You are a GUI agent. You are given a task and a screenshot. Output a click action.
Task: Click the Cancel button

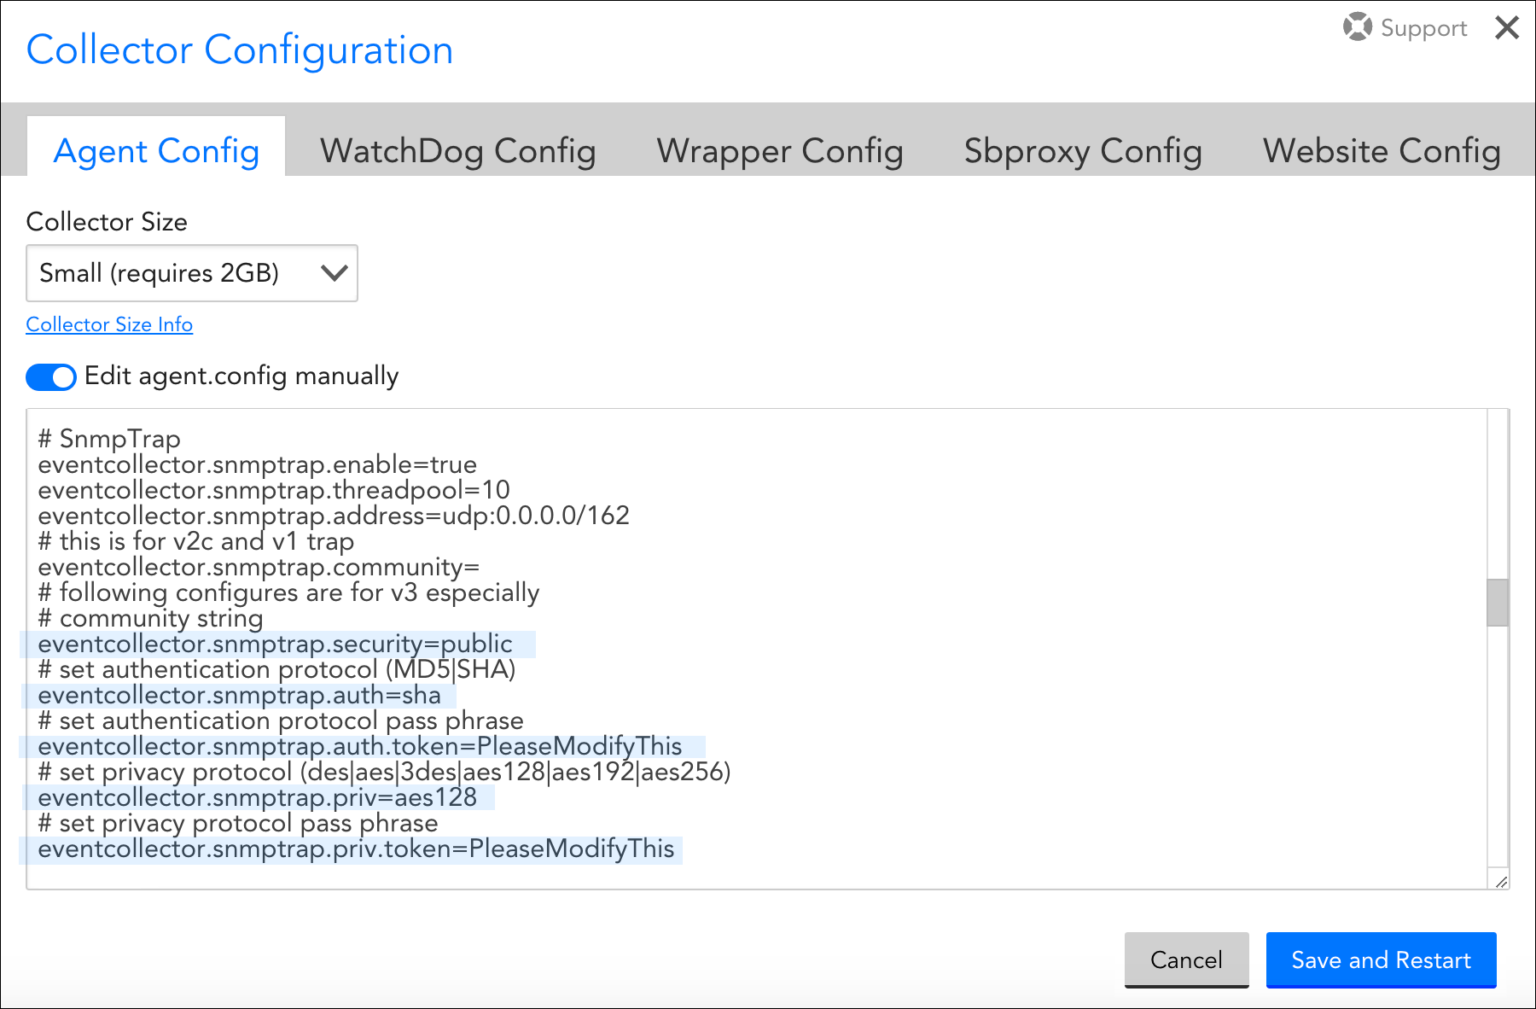1186,960
